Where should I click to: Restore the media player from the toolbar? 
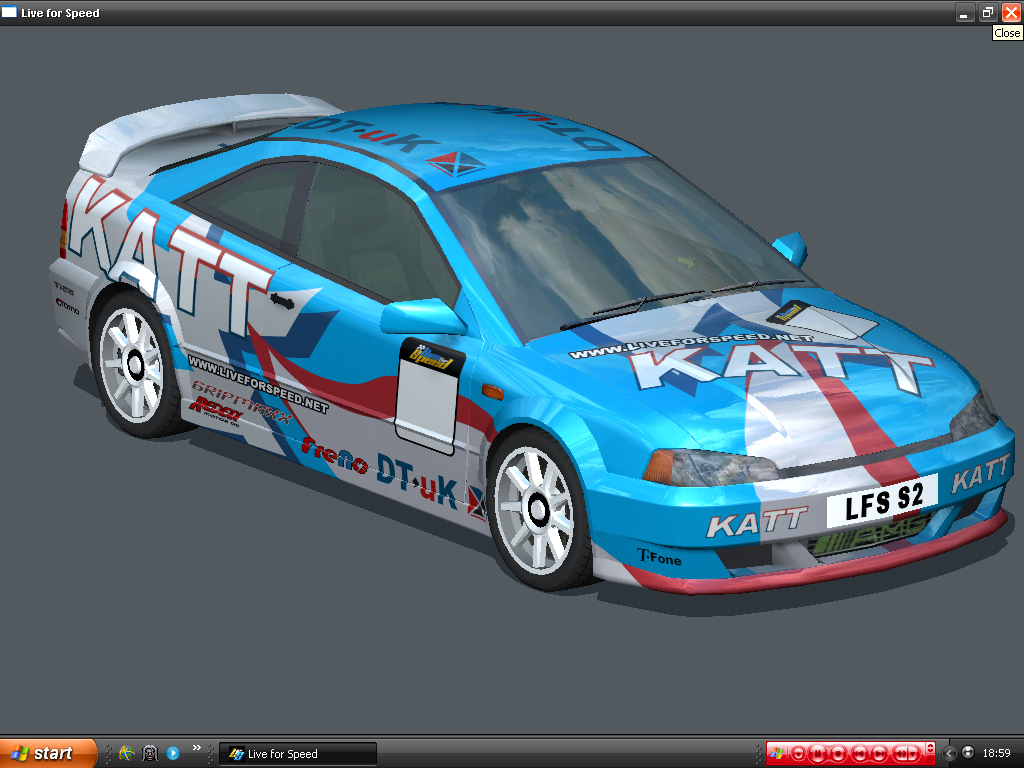pyautogui.click(x=930, y=759)
